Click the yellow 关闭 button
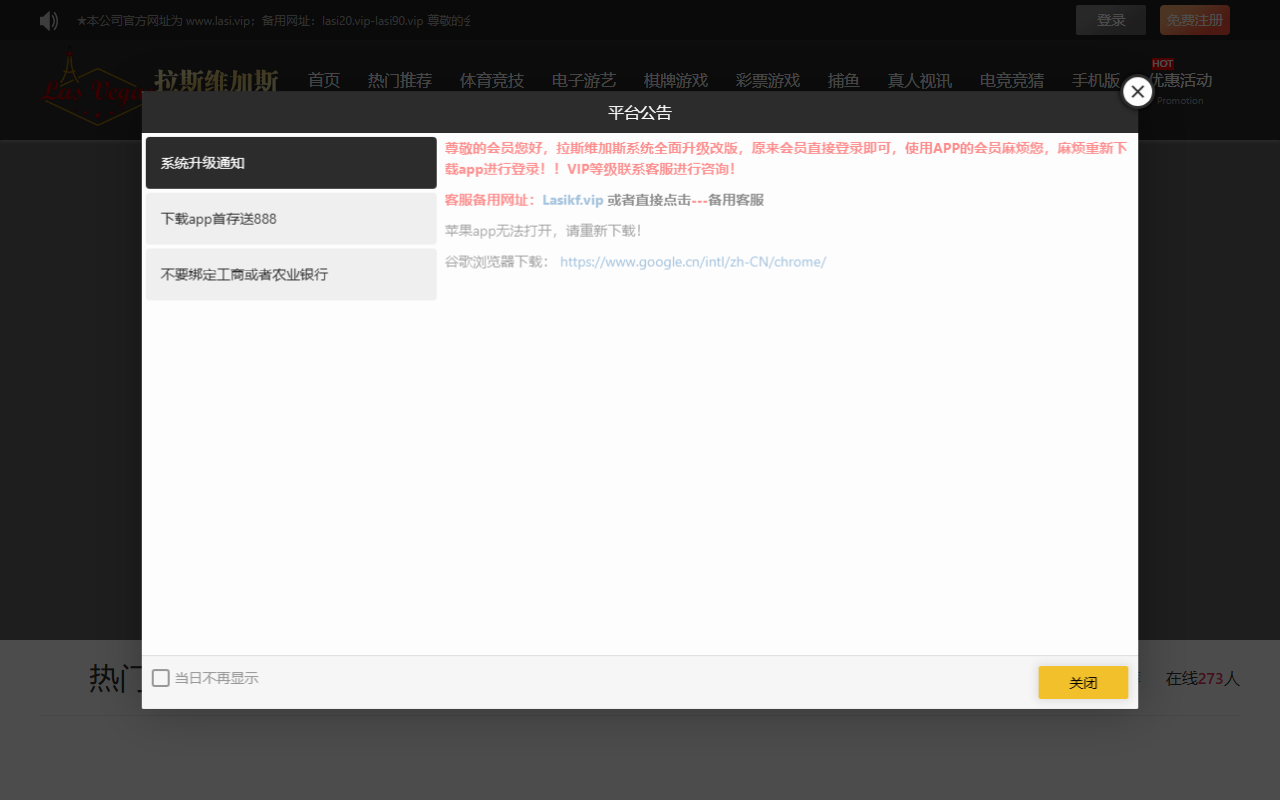The height and width of the screenshot is (800, 1280). pyautogui.click(x=1083, y=682)
